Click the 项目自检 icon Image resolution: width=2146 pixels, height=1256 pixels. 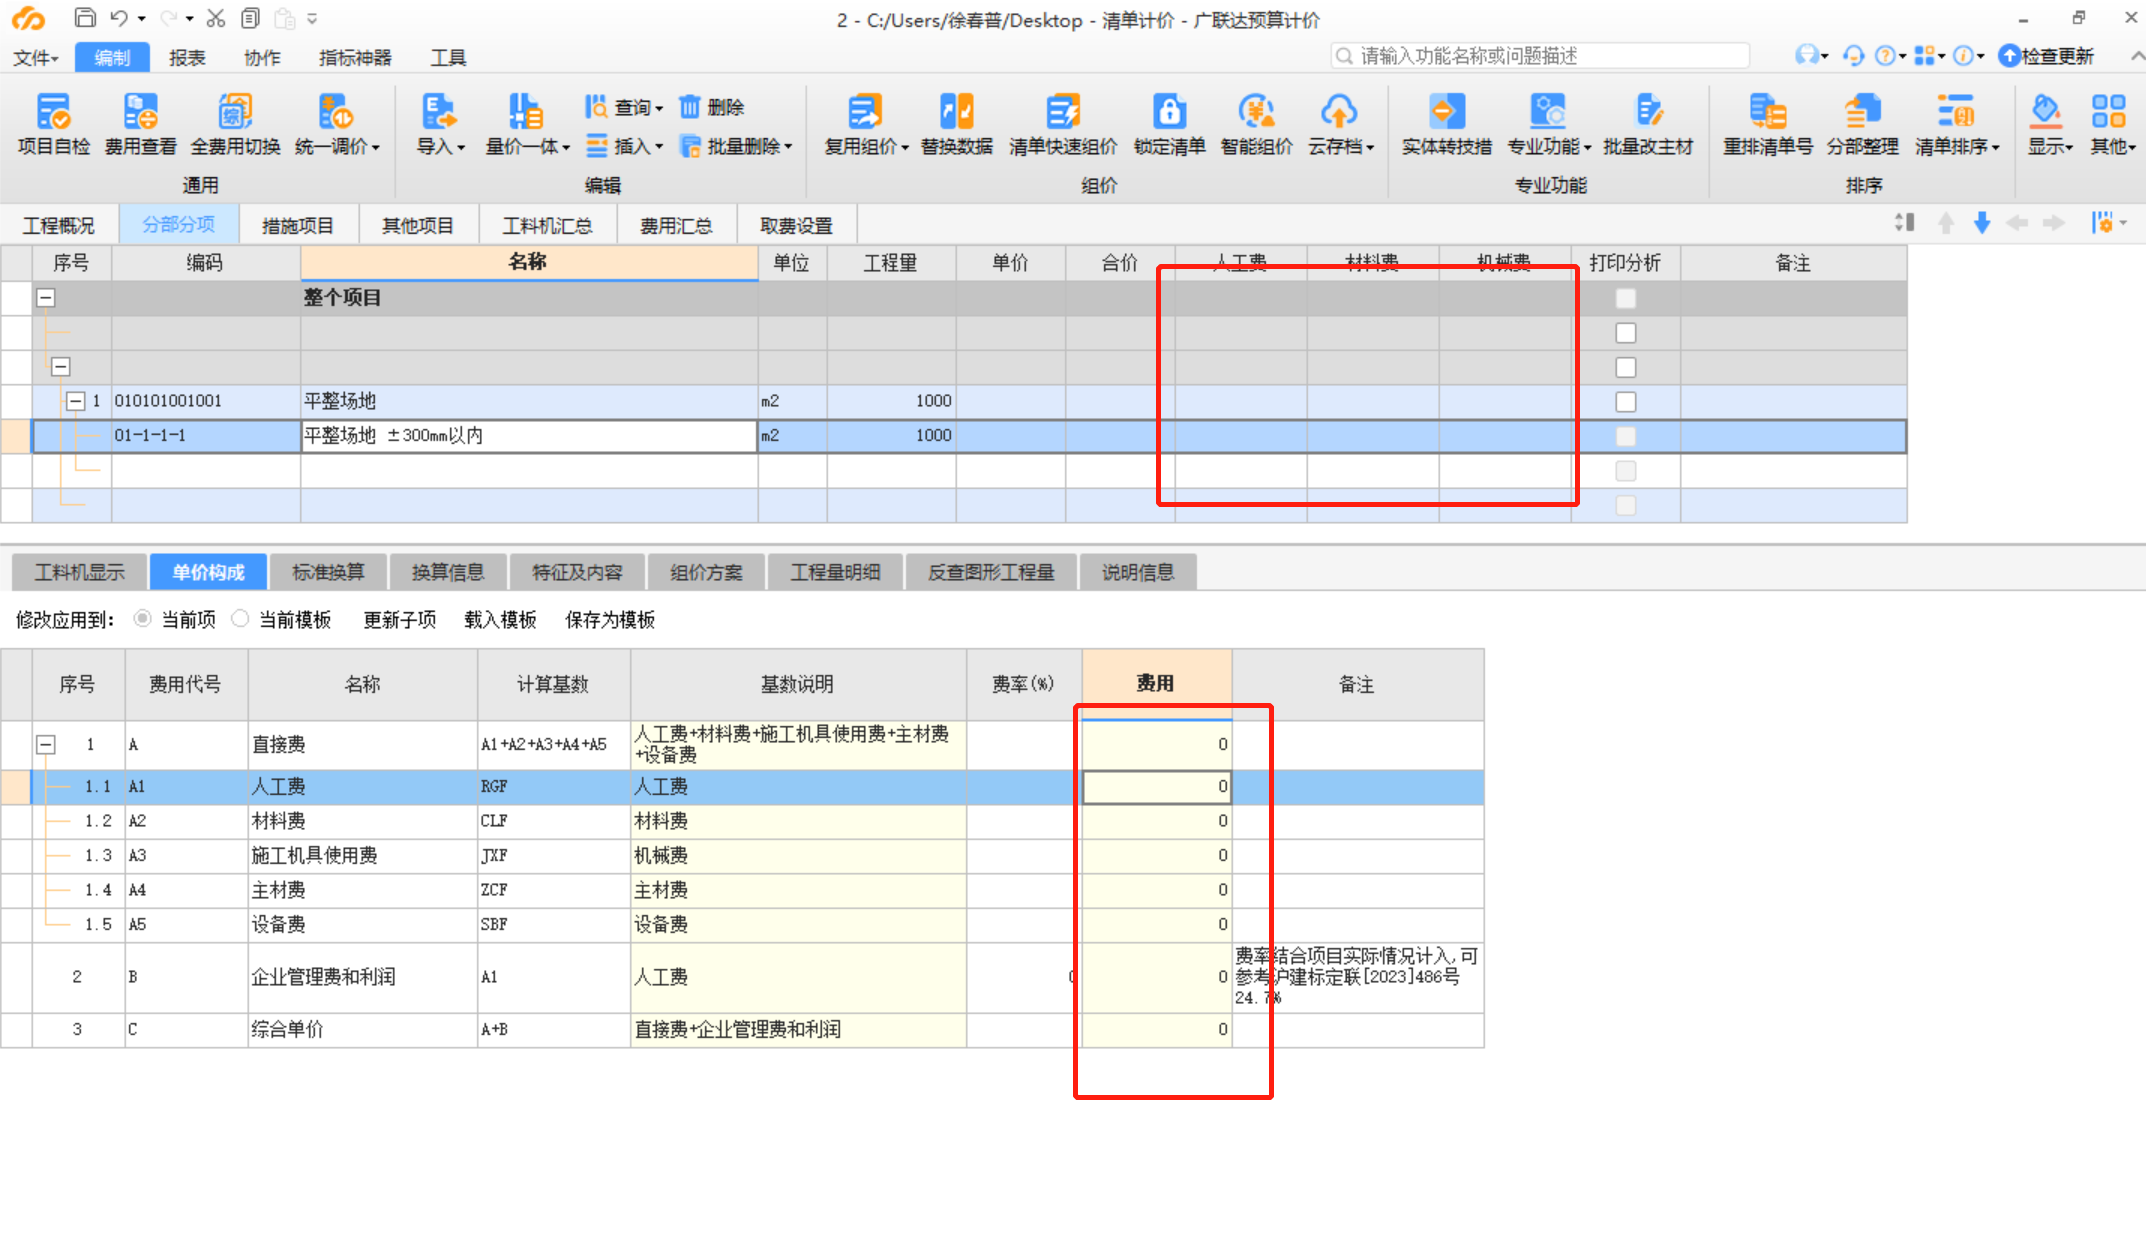[x=53, y=124]
